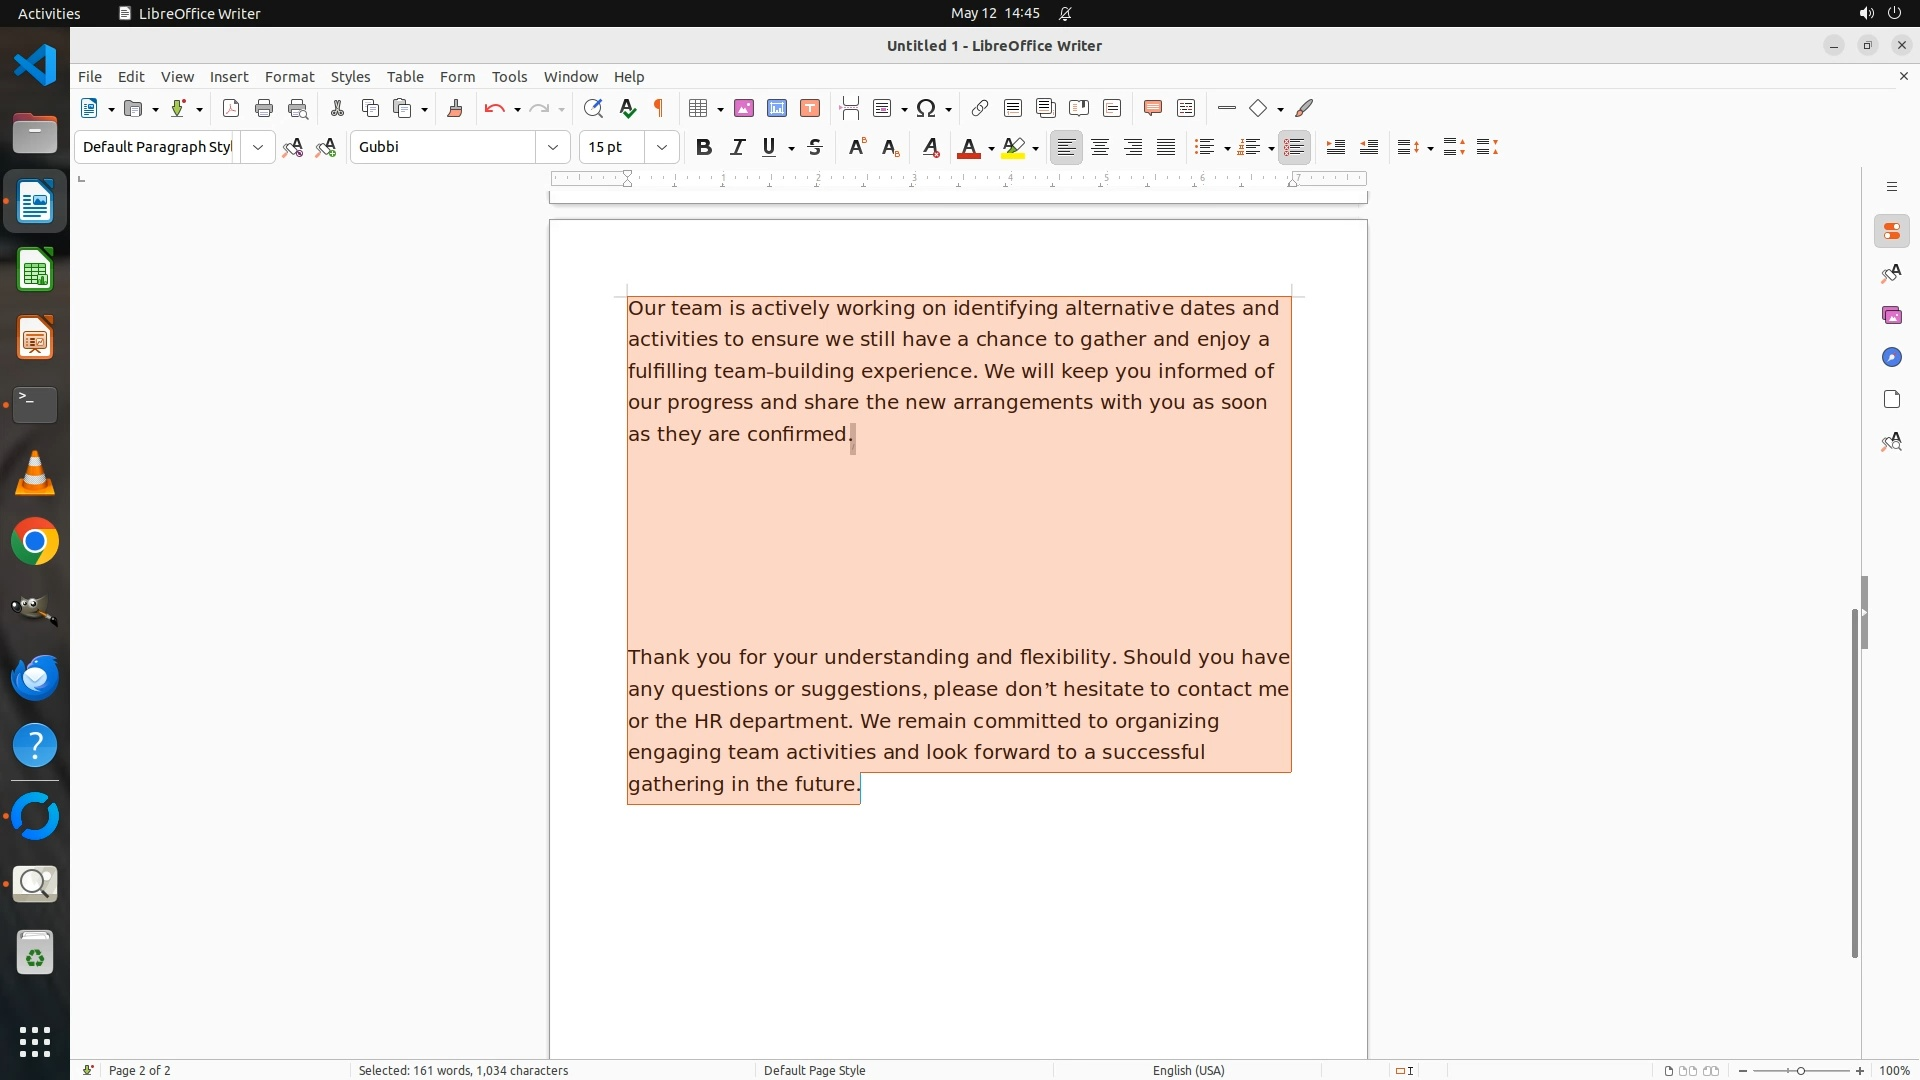The width and height of the screenshot is (1920, 1080).
Task: Toggle Formatting Marks pilcrow button
Action: 659,109
